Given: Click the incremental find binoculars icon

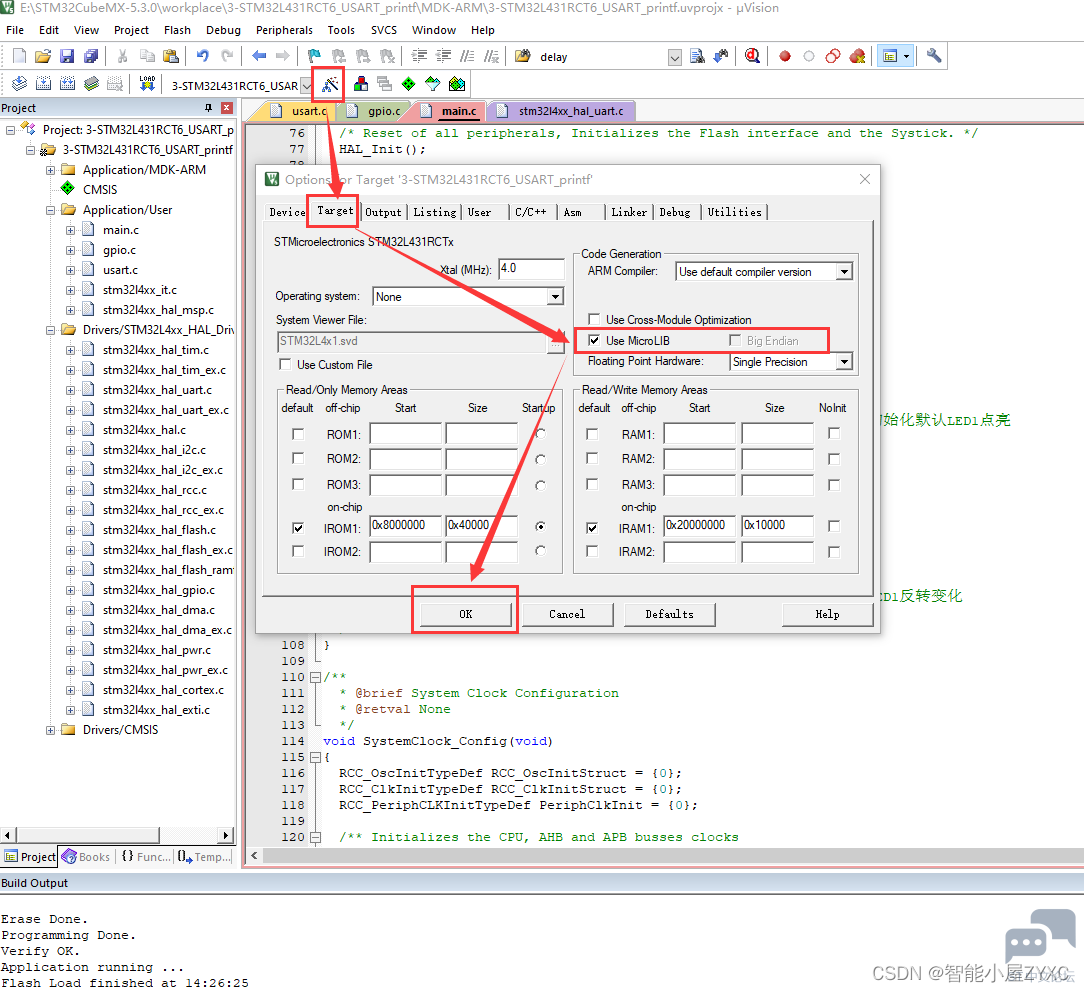Looking at the screenshot, I should 721,56.
